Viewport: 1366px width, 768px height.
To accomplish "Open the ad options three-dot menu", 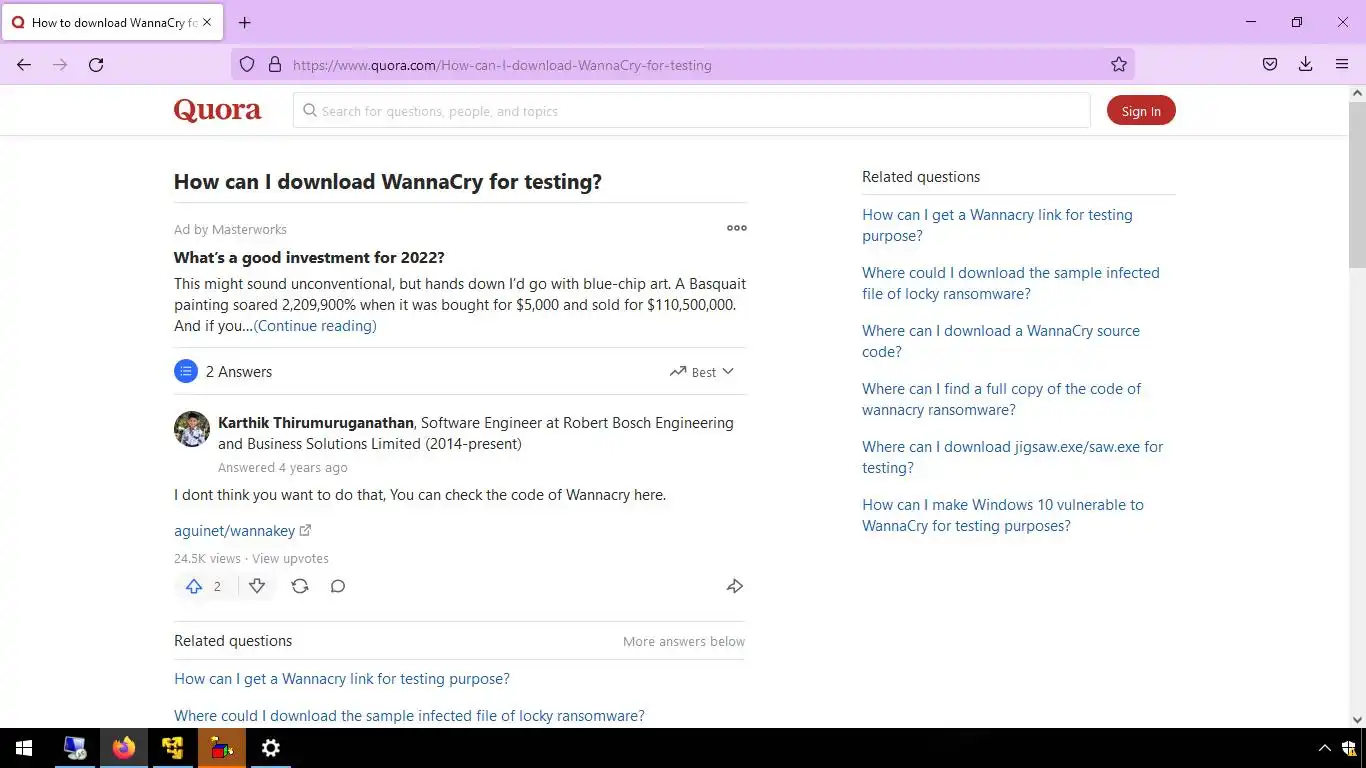I will (737, 228).
